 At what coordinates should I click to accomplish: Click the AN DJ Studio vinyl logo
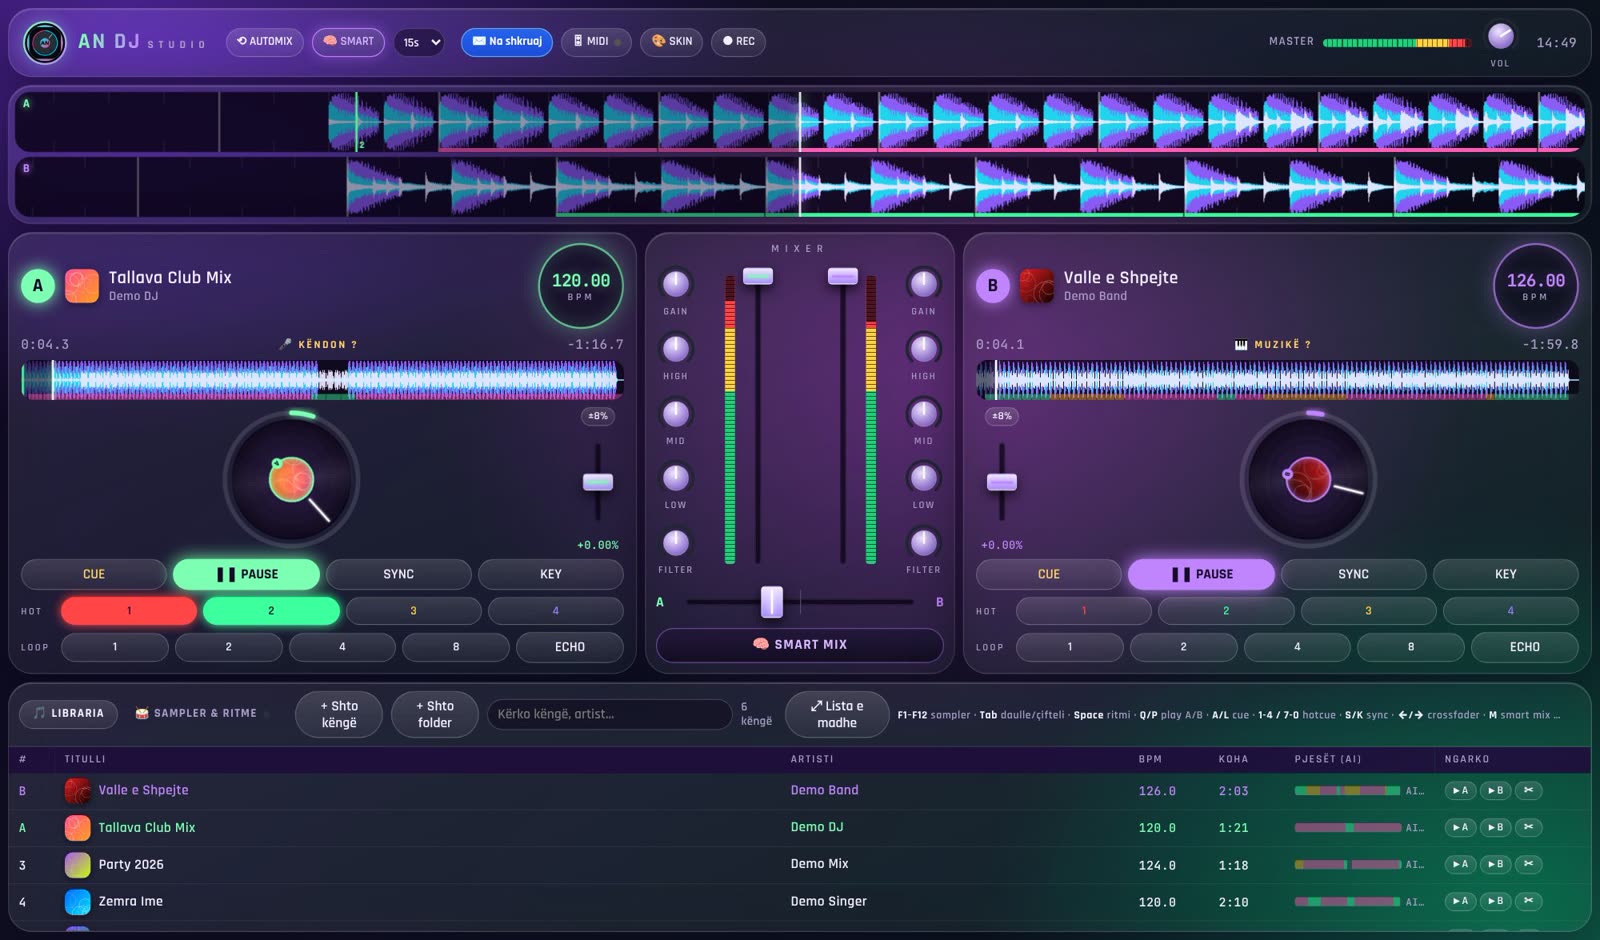(x=44, y=42)
